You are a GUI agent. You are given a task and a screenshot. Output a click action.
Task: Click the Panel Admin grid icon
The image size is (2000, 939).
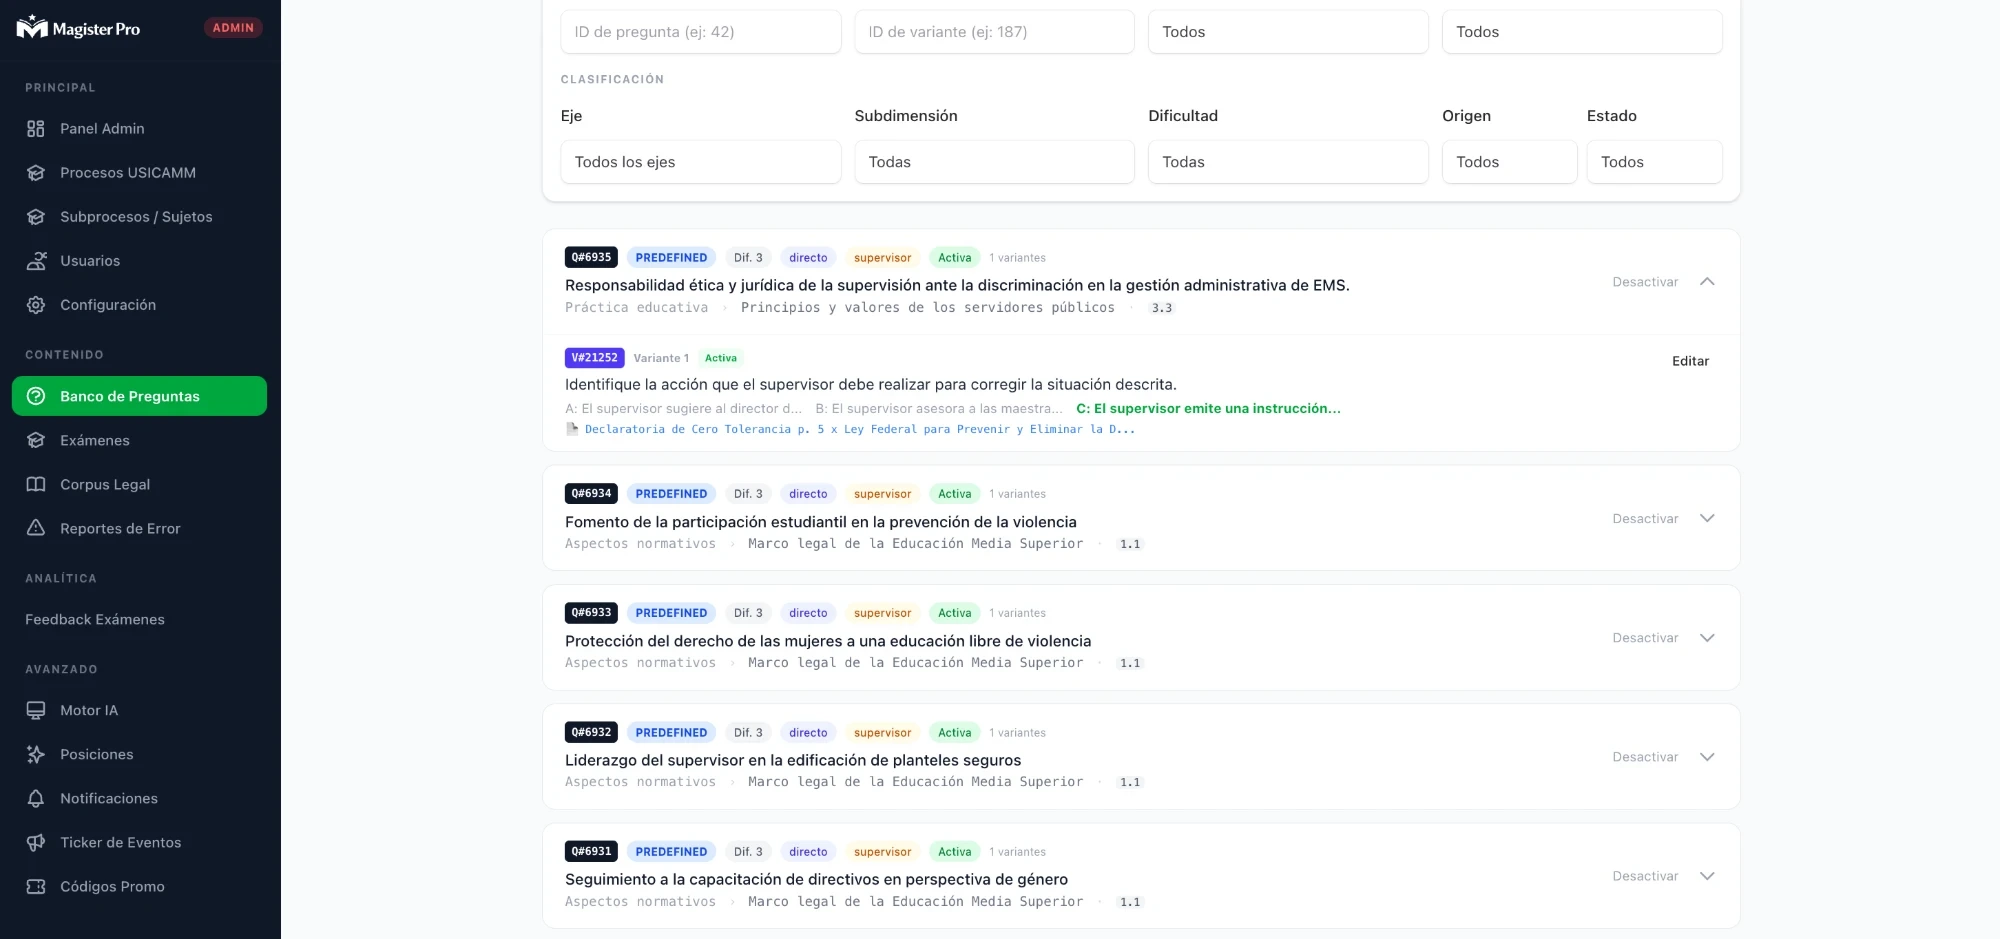pyautogui.click(x=36, y=128)
